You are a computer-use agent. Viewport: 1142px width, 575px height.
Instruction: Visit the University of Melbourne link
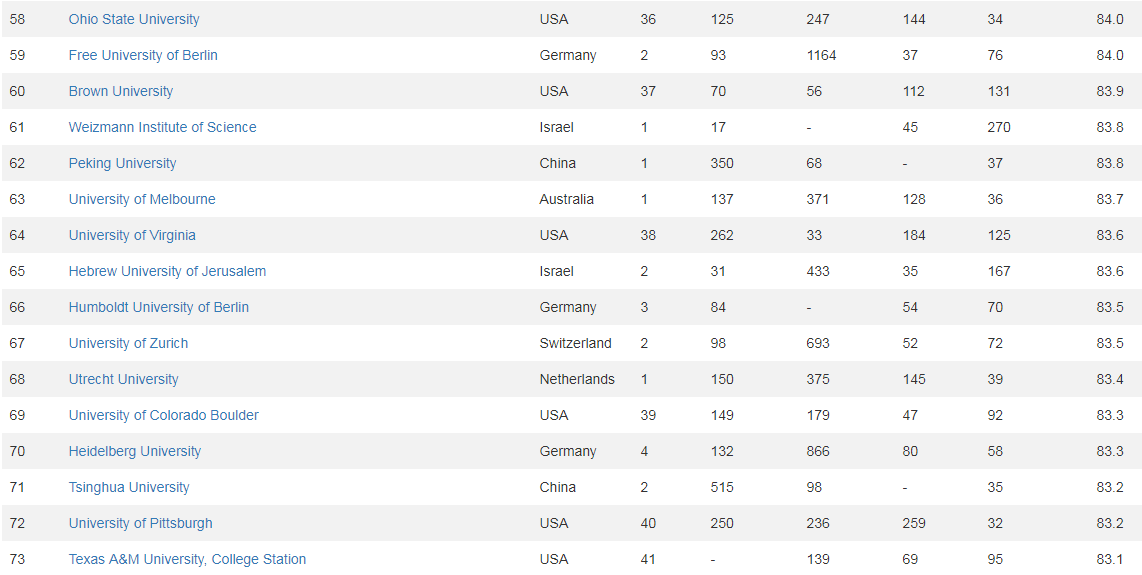(142, 199)
